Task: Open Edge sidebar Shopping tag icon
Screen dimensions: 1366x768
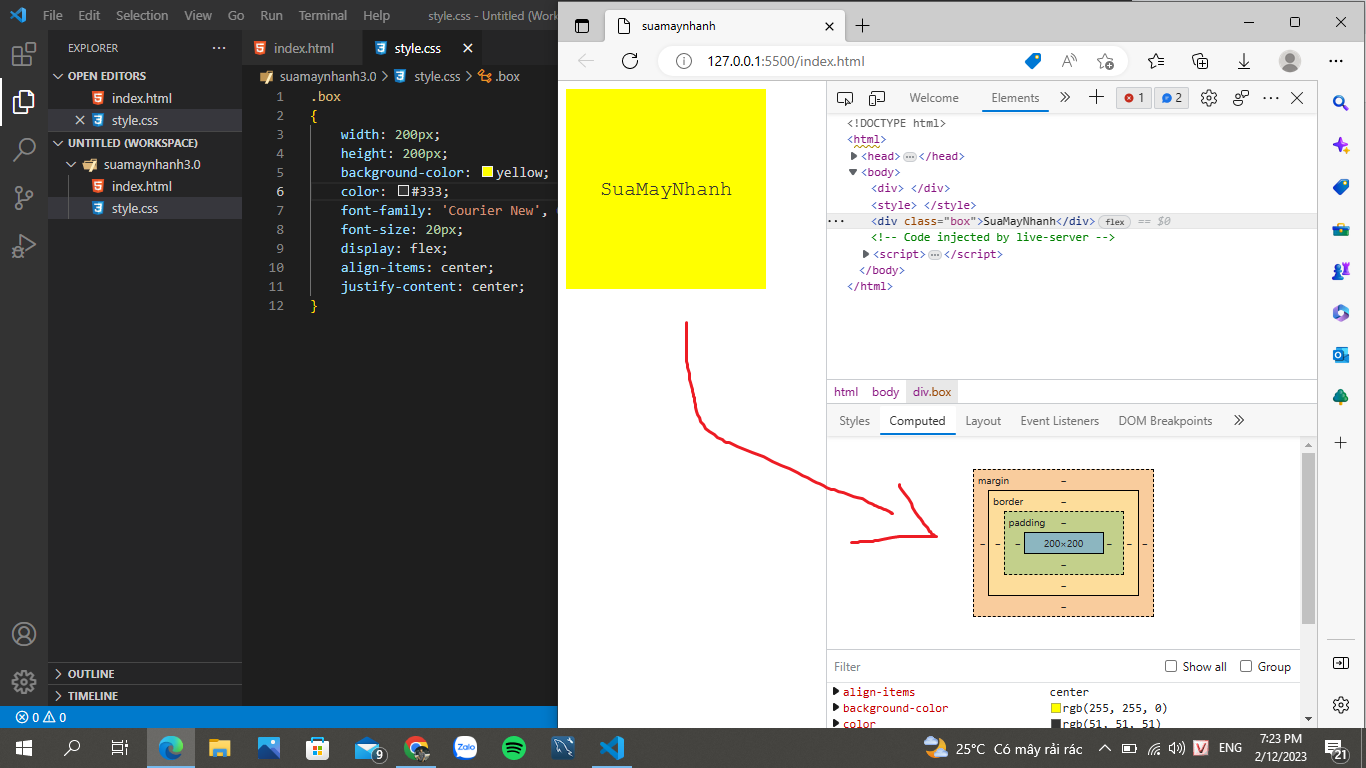Action: point(1341,187)
